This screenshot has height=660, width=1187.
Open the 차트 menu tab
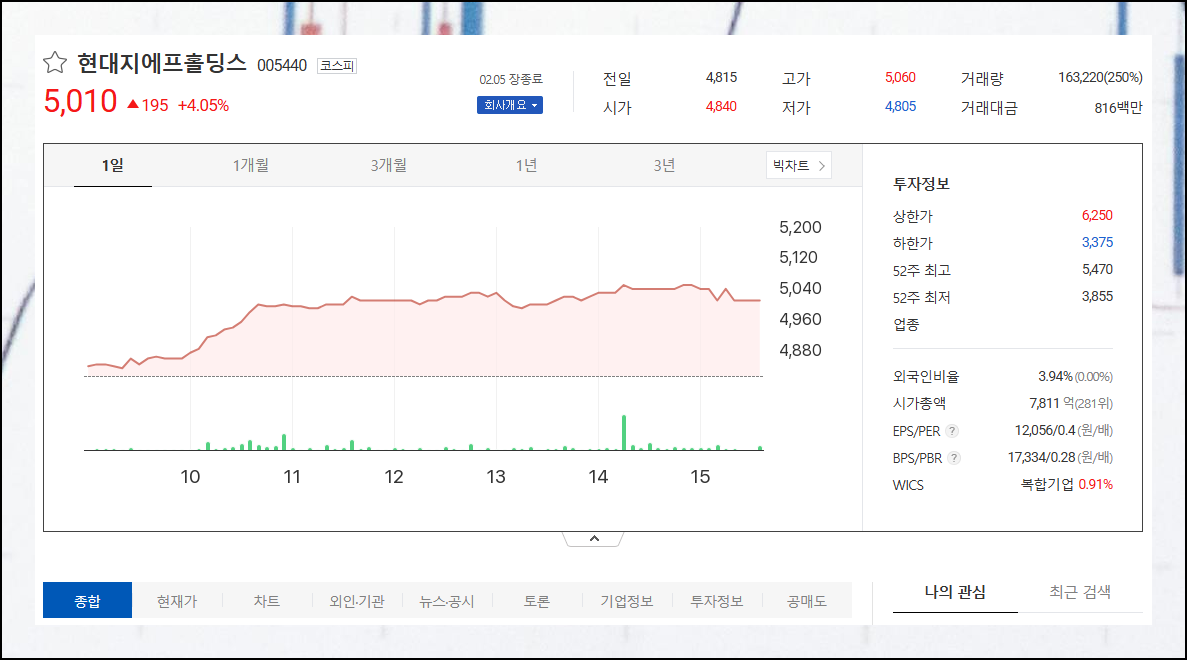pos(266,601)
